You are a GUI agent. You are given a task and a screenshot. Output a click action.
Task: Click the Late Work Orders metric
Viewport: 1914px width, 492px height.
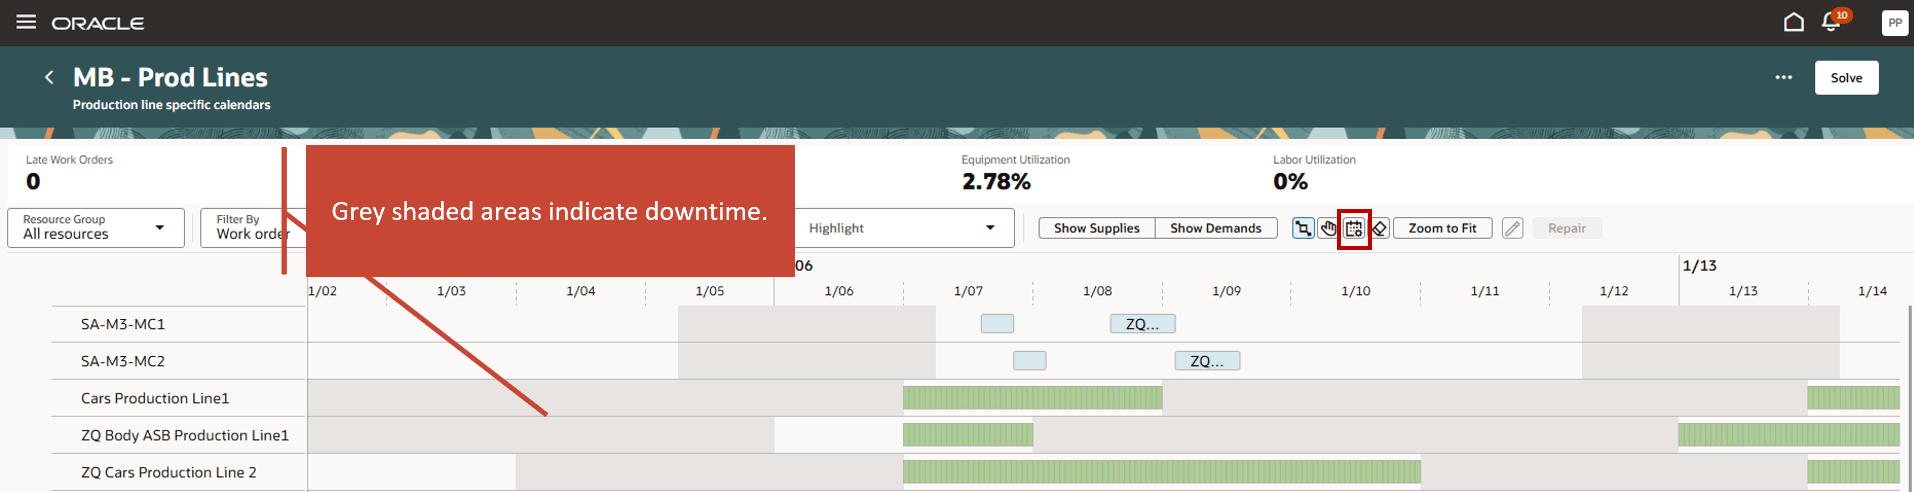69,173
